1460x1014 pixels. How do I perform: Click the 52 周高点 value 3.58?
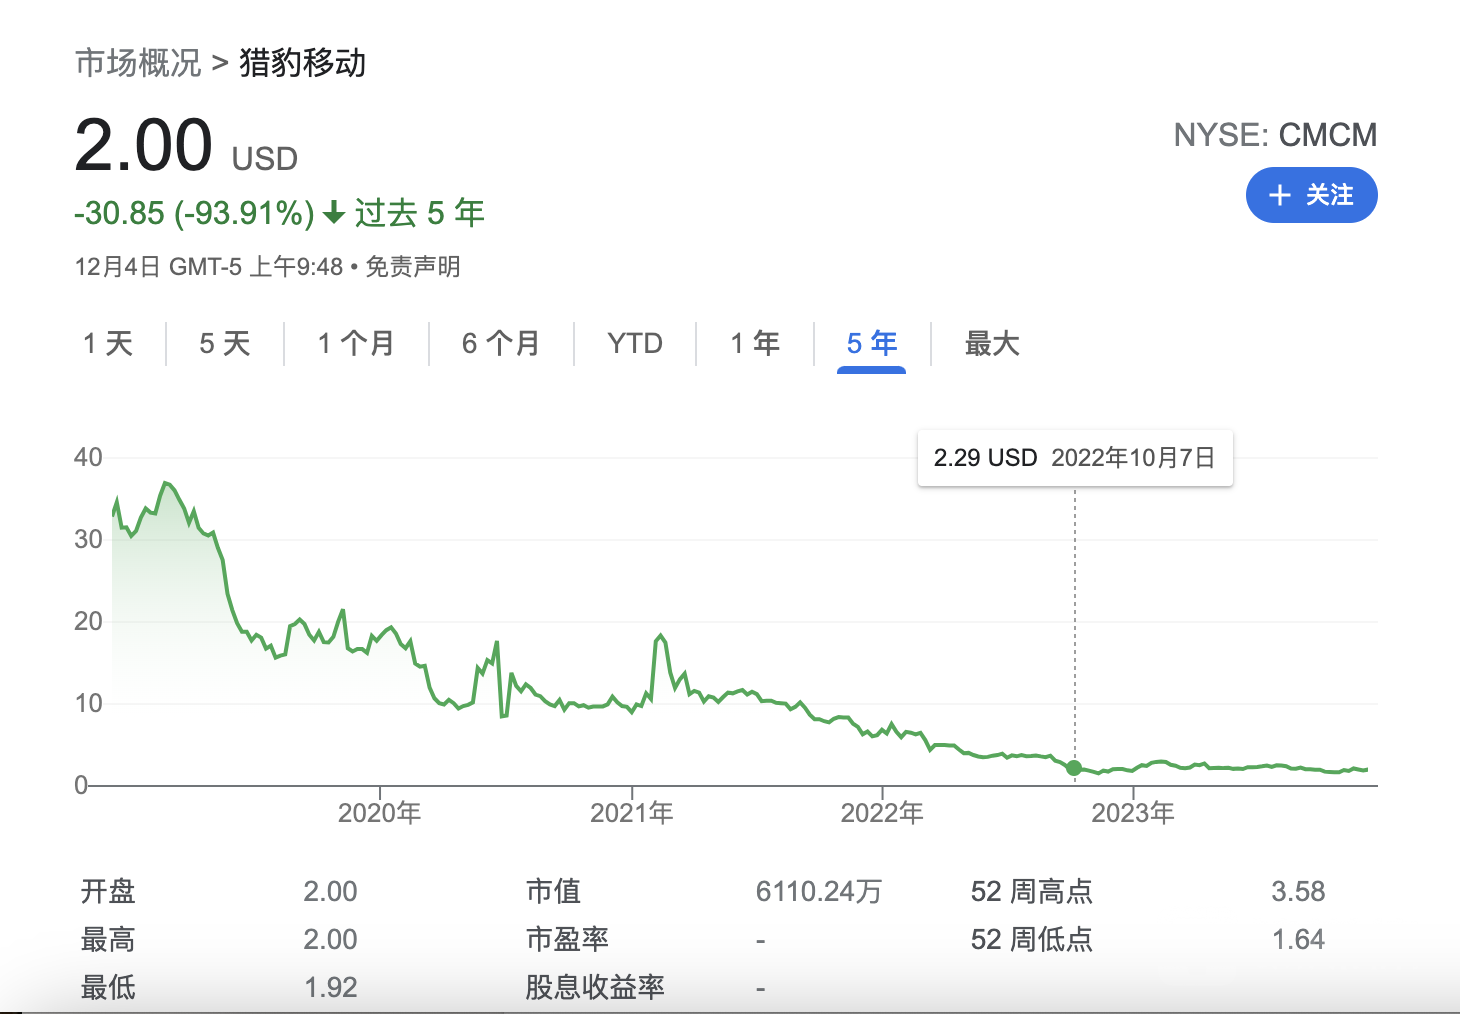[x=1298, y=891]
